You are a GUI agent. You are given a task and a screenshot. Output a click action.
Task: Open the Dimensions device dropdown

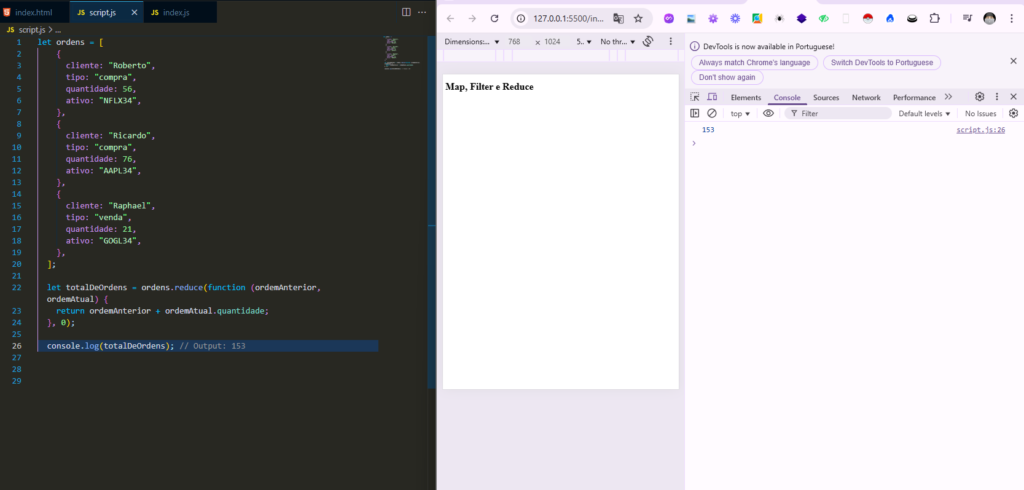coord(472,41)
